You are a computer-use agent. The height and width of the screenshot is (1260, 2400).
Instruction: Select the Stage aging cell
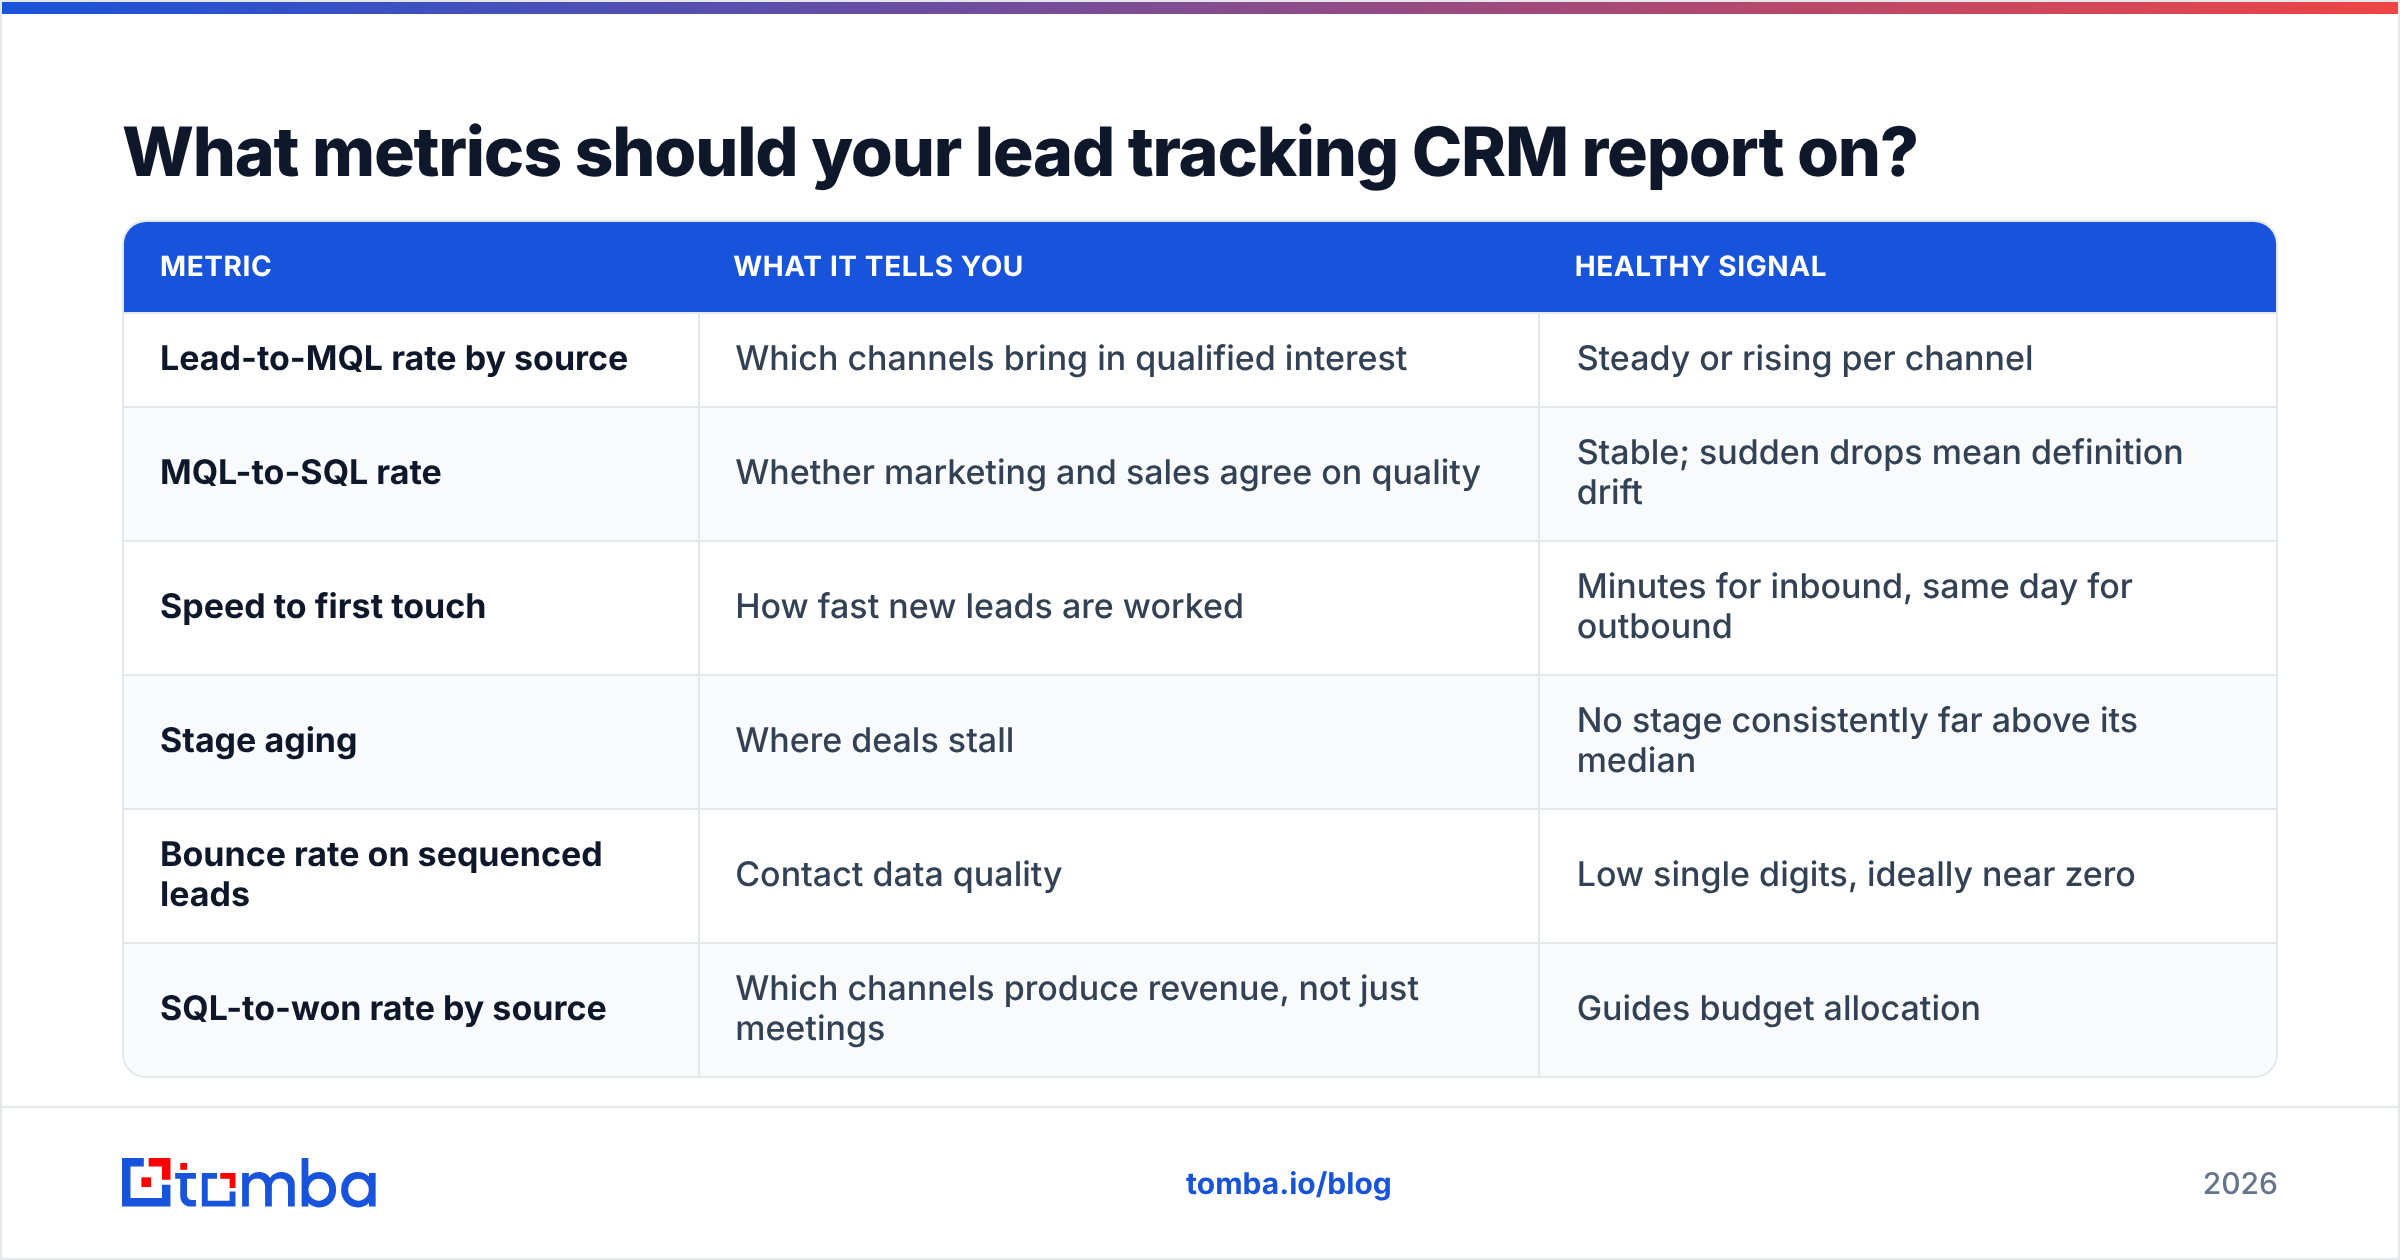(x=411, y=742)
